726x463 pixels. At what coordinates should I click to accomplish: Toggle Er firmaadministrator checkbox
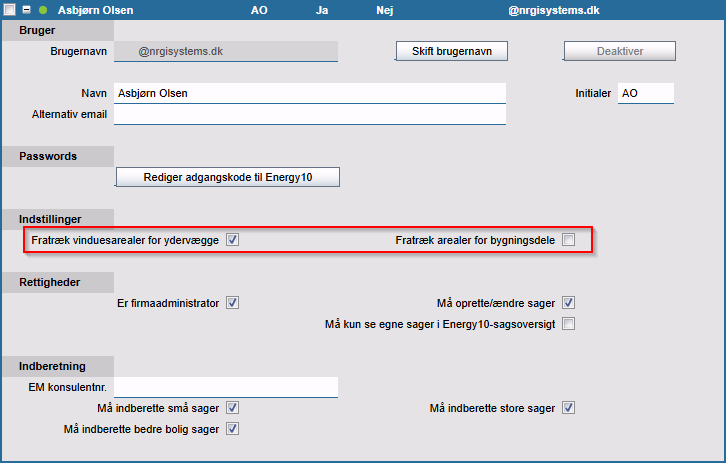[x=232, y=303]
